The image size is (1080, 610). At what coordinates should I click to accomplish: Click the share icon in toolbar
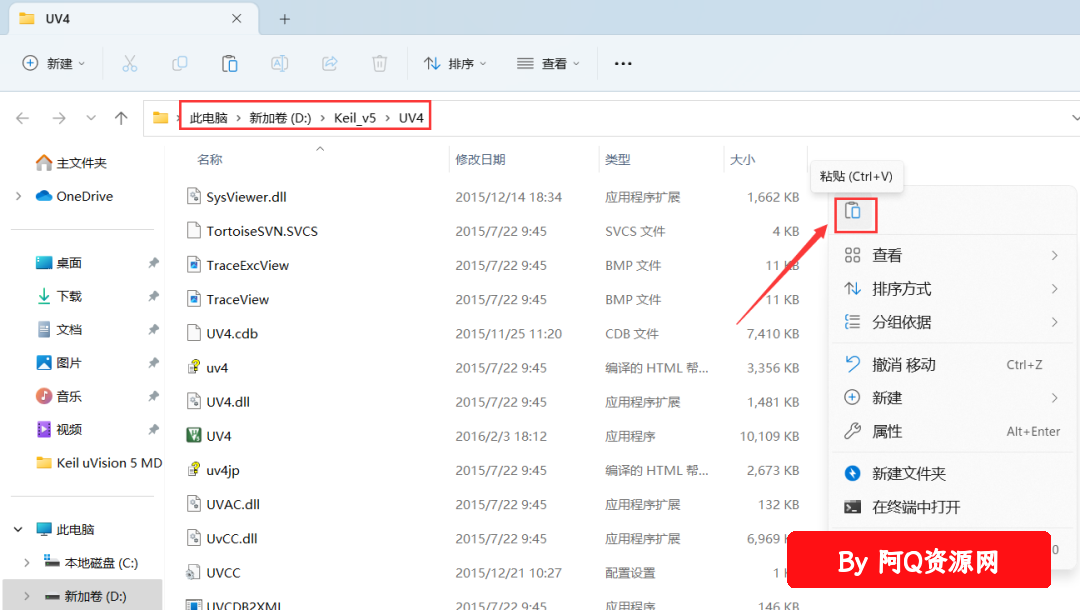click(330, 63)
